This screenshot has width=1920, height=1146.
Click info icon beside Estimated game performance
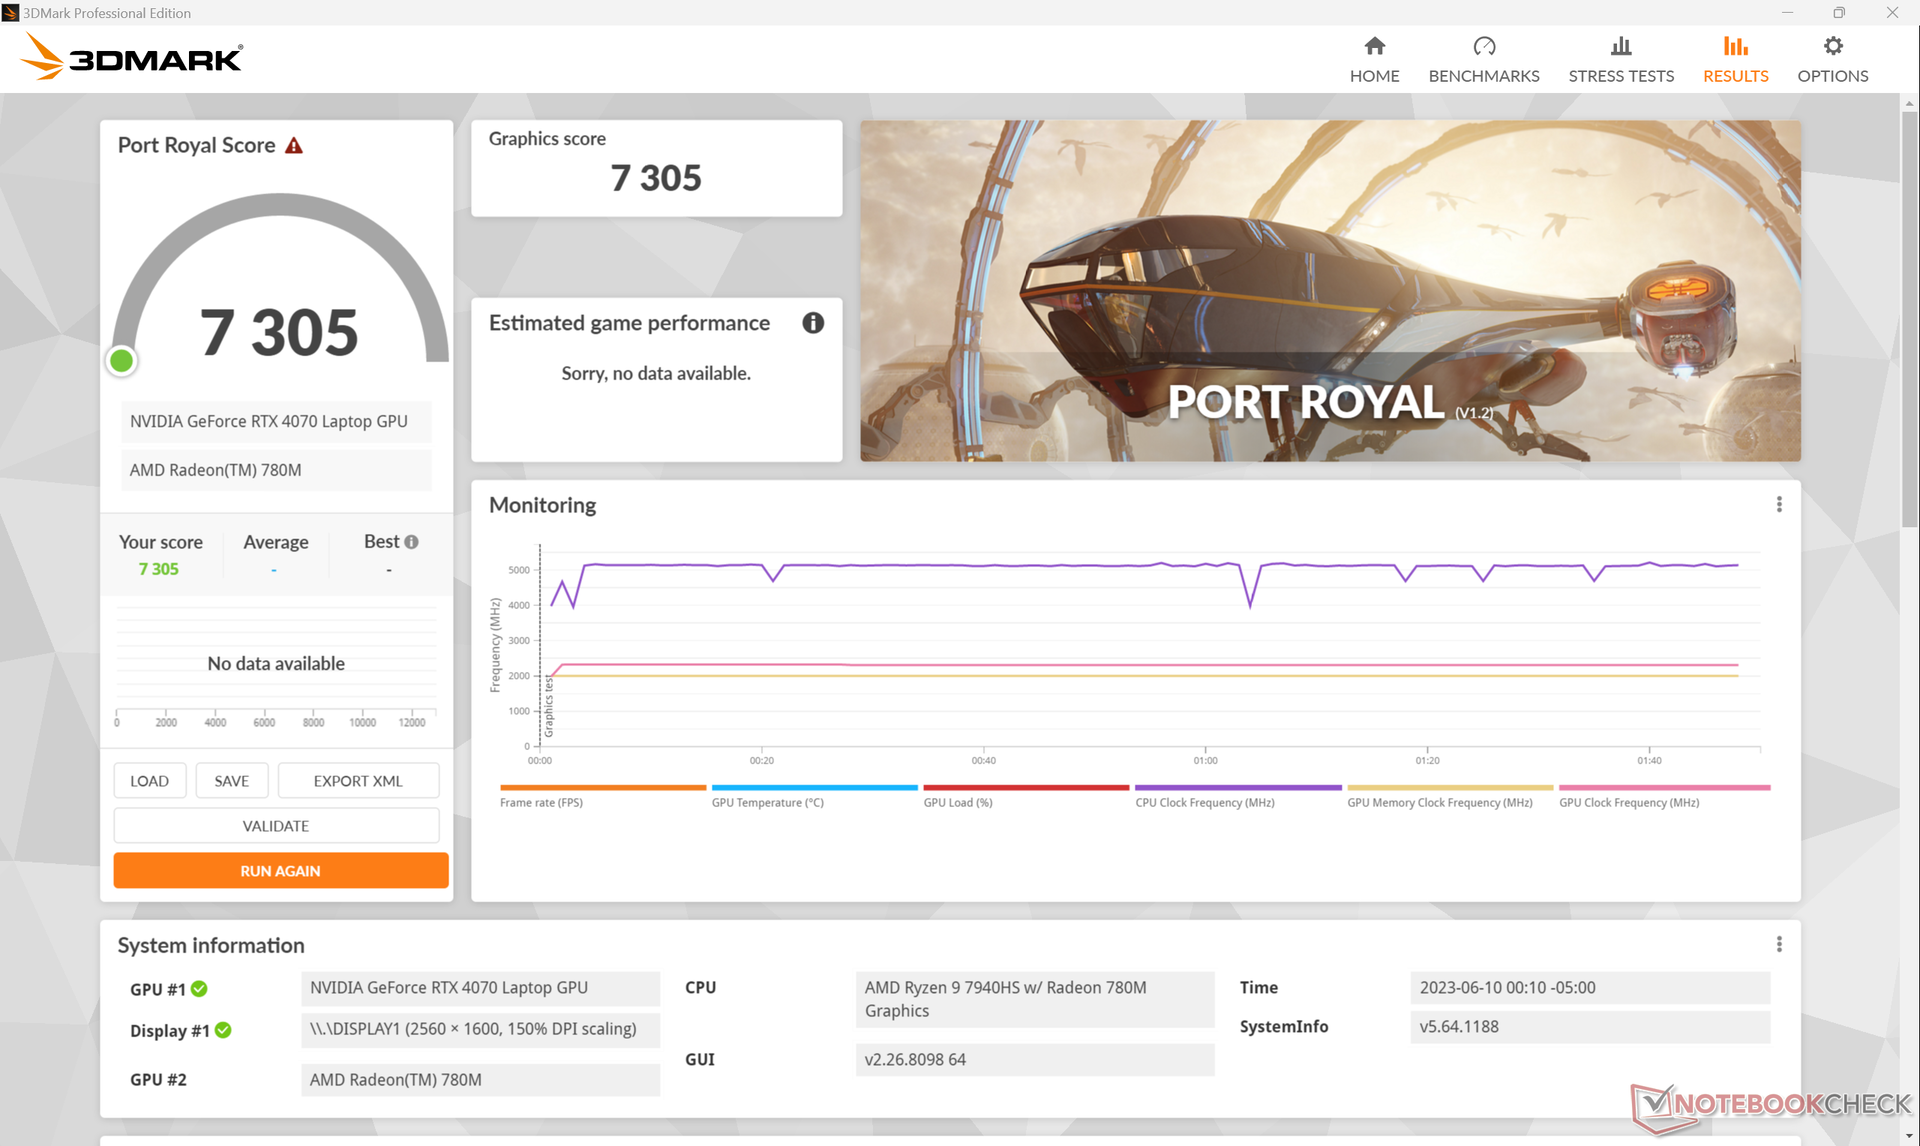(x=813, y=323)
